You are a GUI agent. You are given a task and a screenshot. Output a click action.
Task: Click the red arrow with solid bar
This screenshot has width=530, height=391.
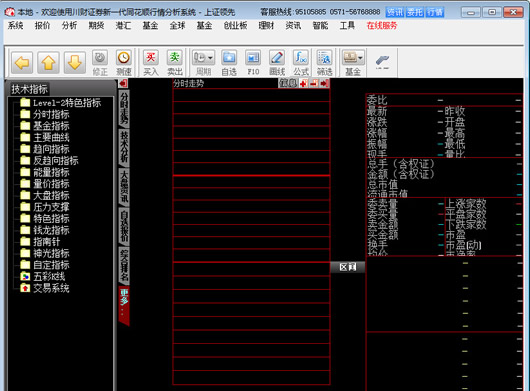pos(325,83)
